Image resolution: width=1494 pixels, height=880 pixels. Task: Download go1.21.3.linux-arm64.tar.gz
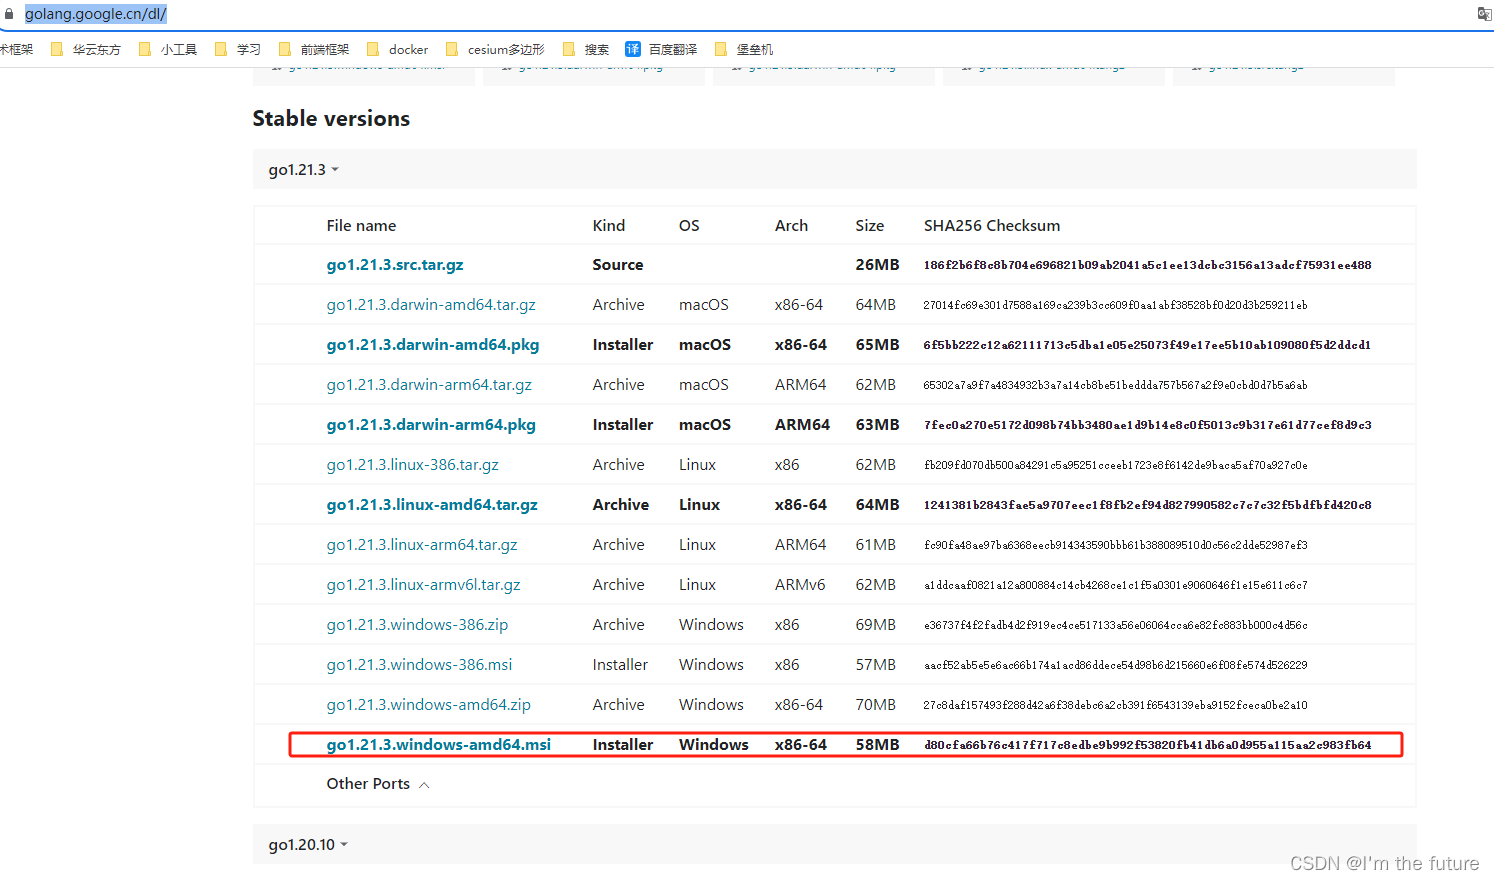422,545
